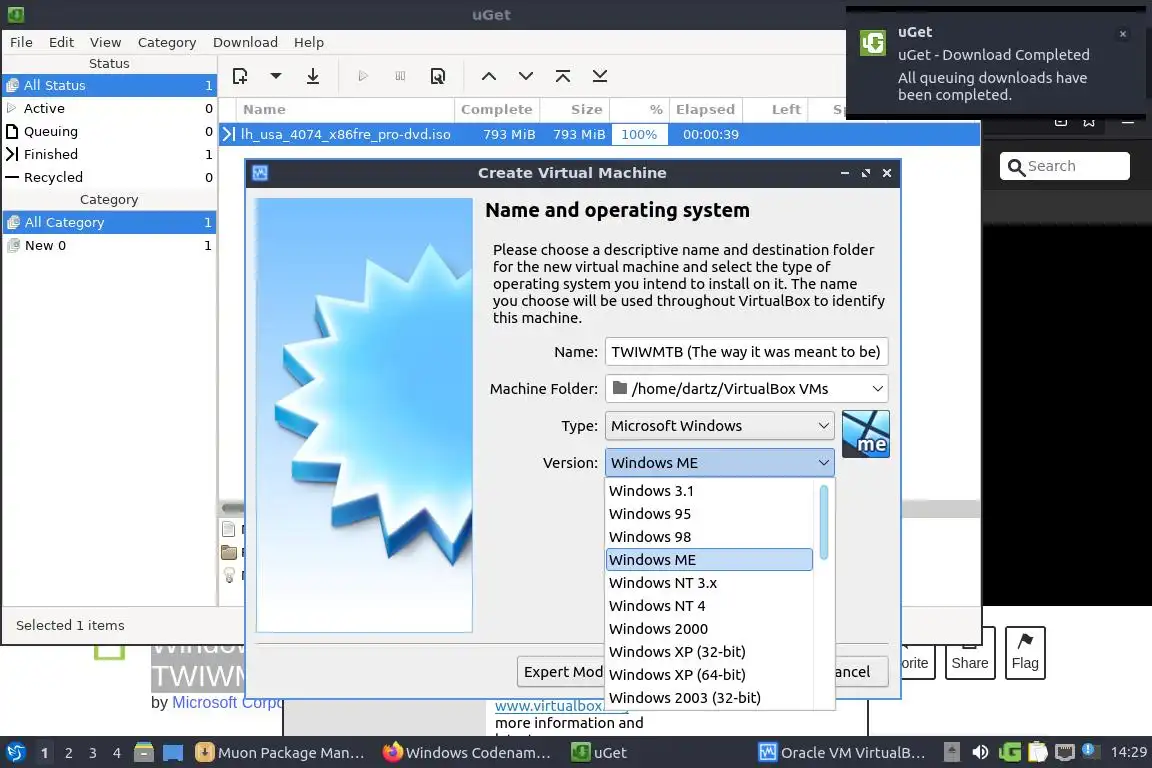Viewport: 1152px width, 768px height.
Task: Click the Flag button on the web page
Action: pyautogui.click(x=1025, y=653)
